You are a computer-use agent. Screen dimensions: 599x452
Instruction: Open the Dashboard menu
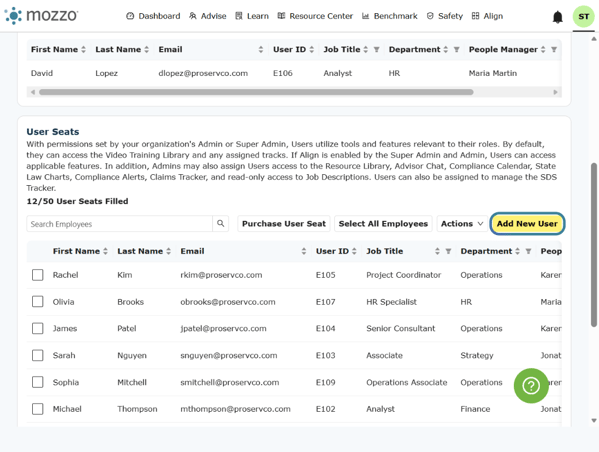(x=153, y=16)
